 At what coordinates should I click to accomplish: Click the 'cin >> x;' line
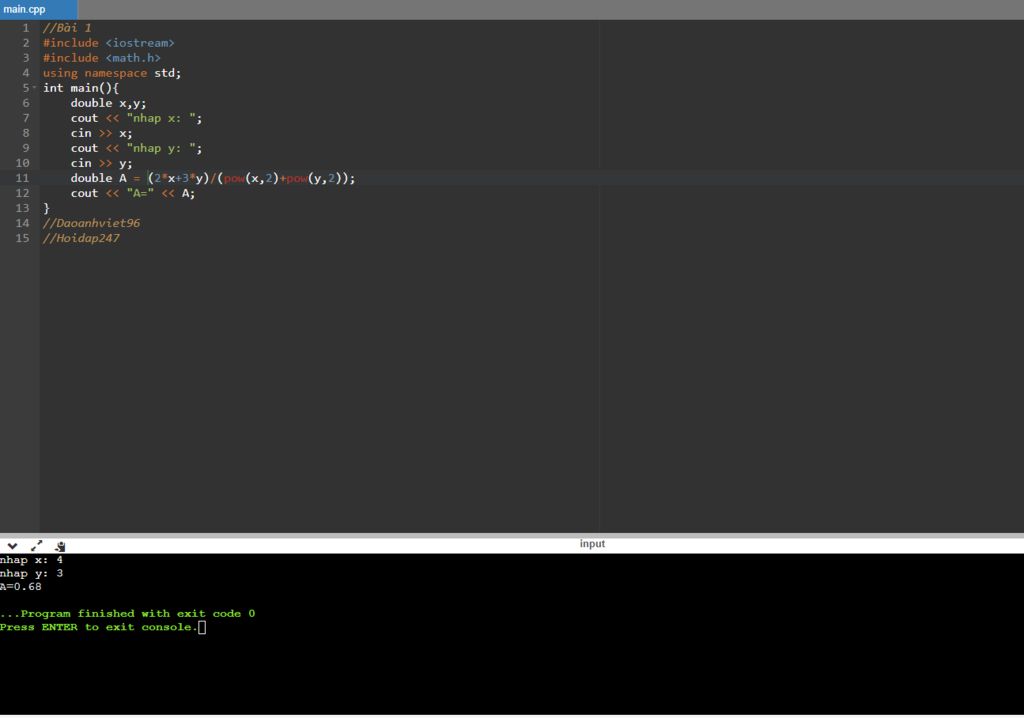tap(101, 133)
